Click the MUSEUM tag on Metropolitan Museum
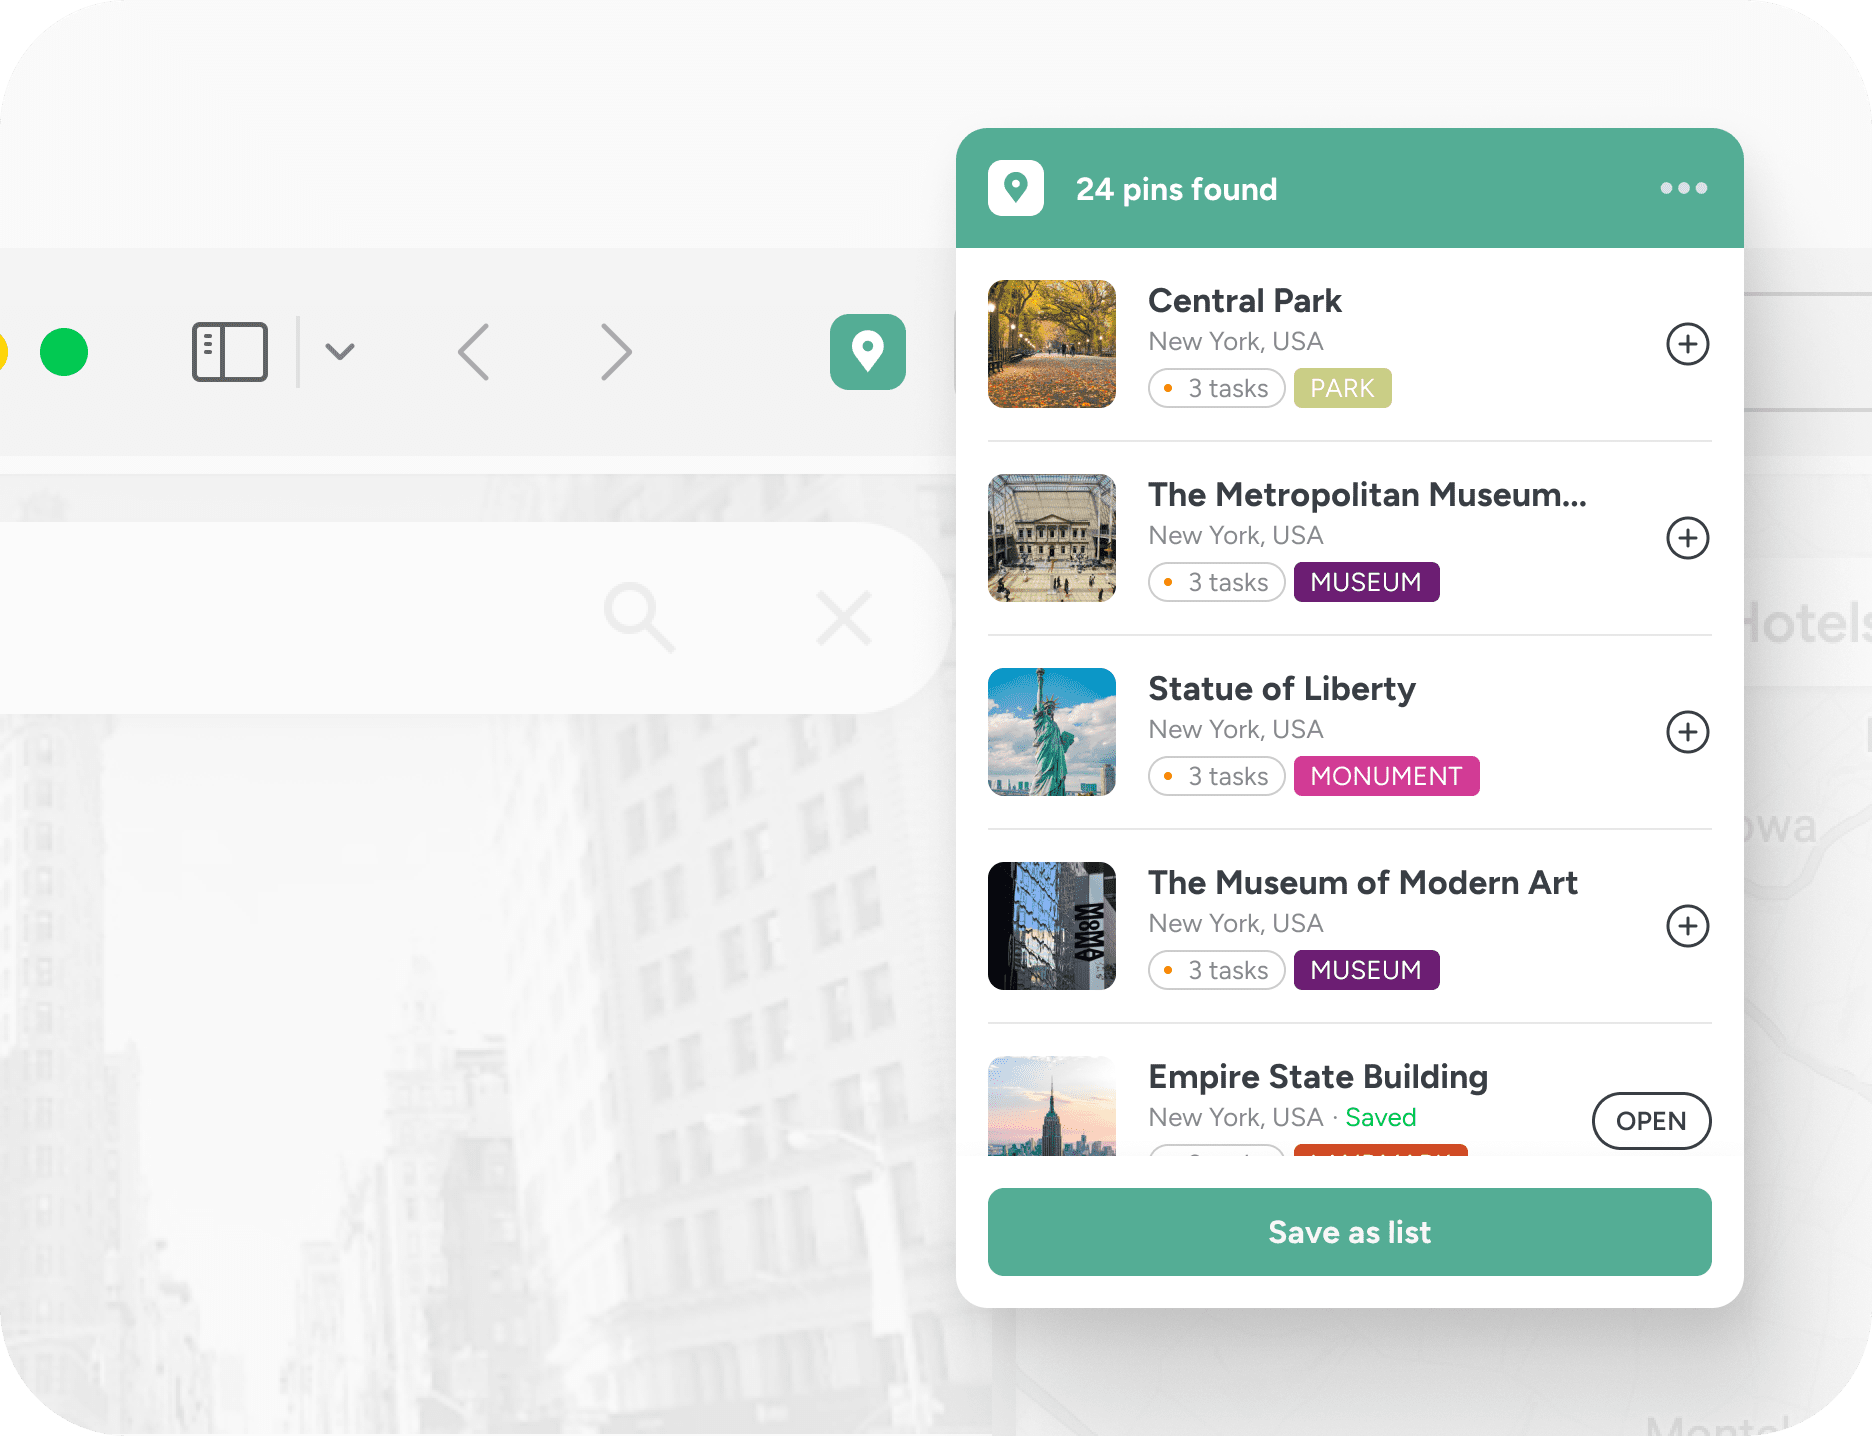The image size is (1872, 1436). coord(1367,582)
